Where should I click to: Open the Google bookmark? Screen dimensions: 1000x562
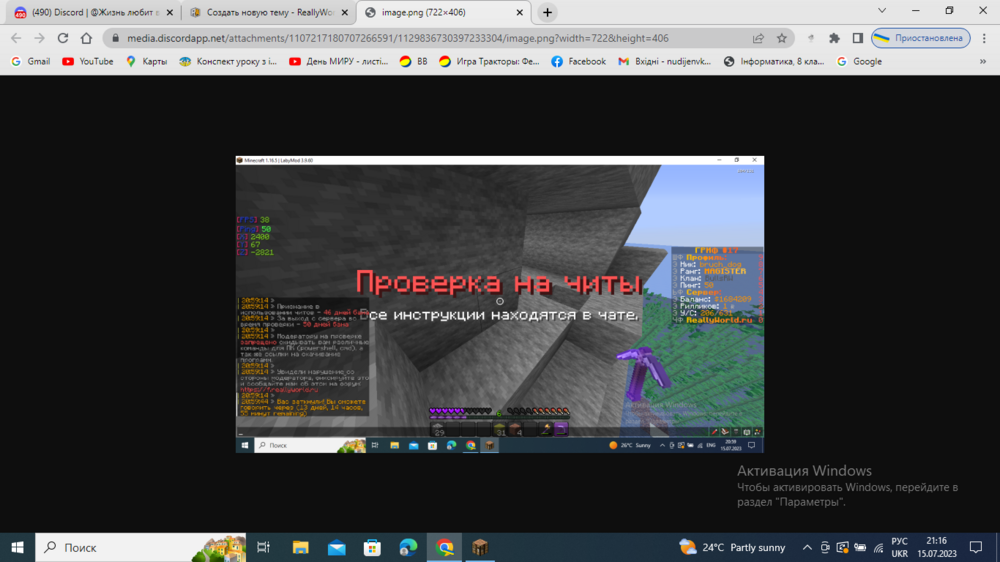859,61
